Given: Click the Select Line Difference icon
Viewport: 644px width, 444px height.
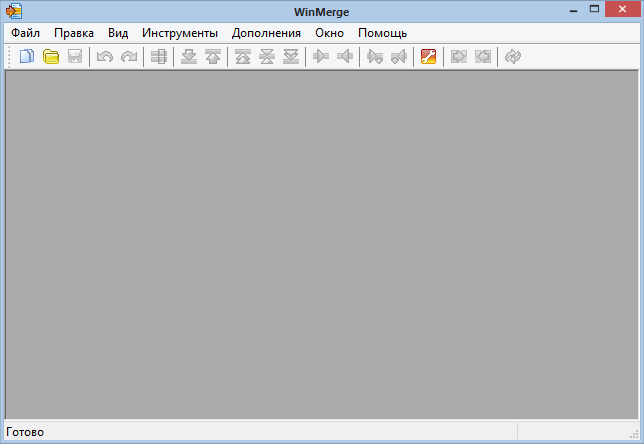Looking at the screenshot, I should point(159,56).
